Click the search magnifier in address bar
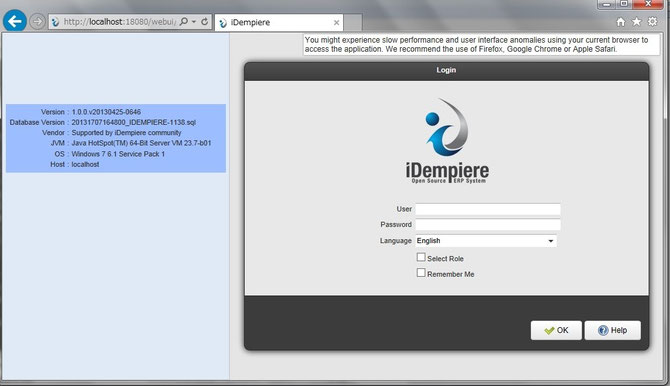 pyautogui.click(x=184, y=21)
